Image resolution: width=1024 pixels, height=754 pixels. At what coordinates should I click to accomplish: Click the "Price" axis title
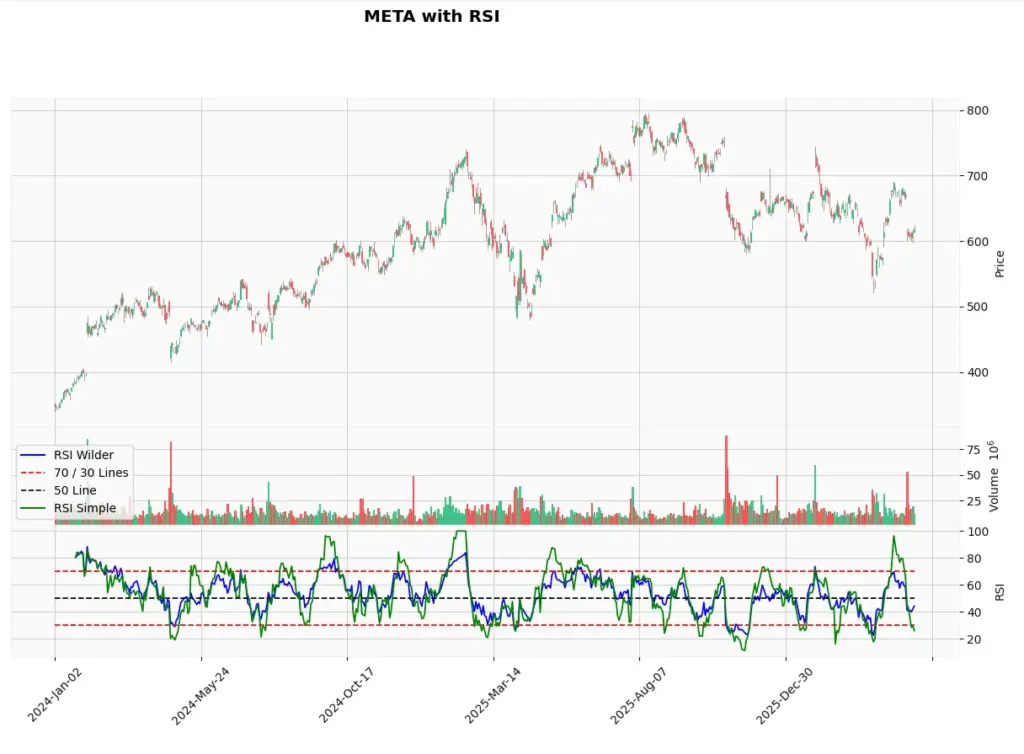click(999, 264)
